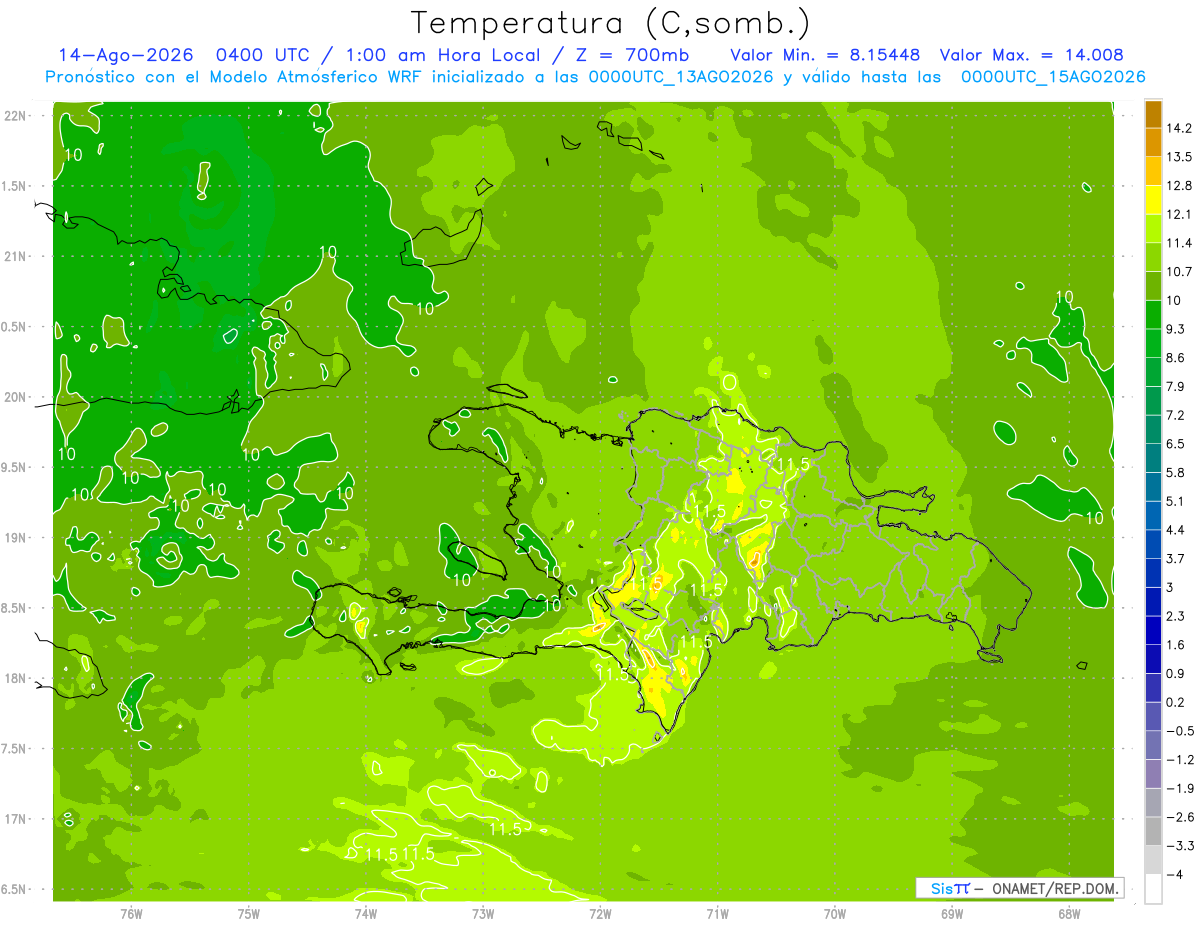Pick the dark orange swatch above 14.2
Image resolution: width=1200 pixels, height=927 pixels.
pos(1153,114)
